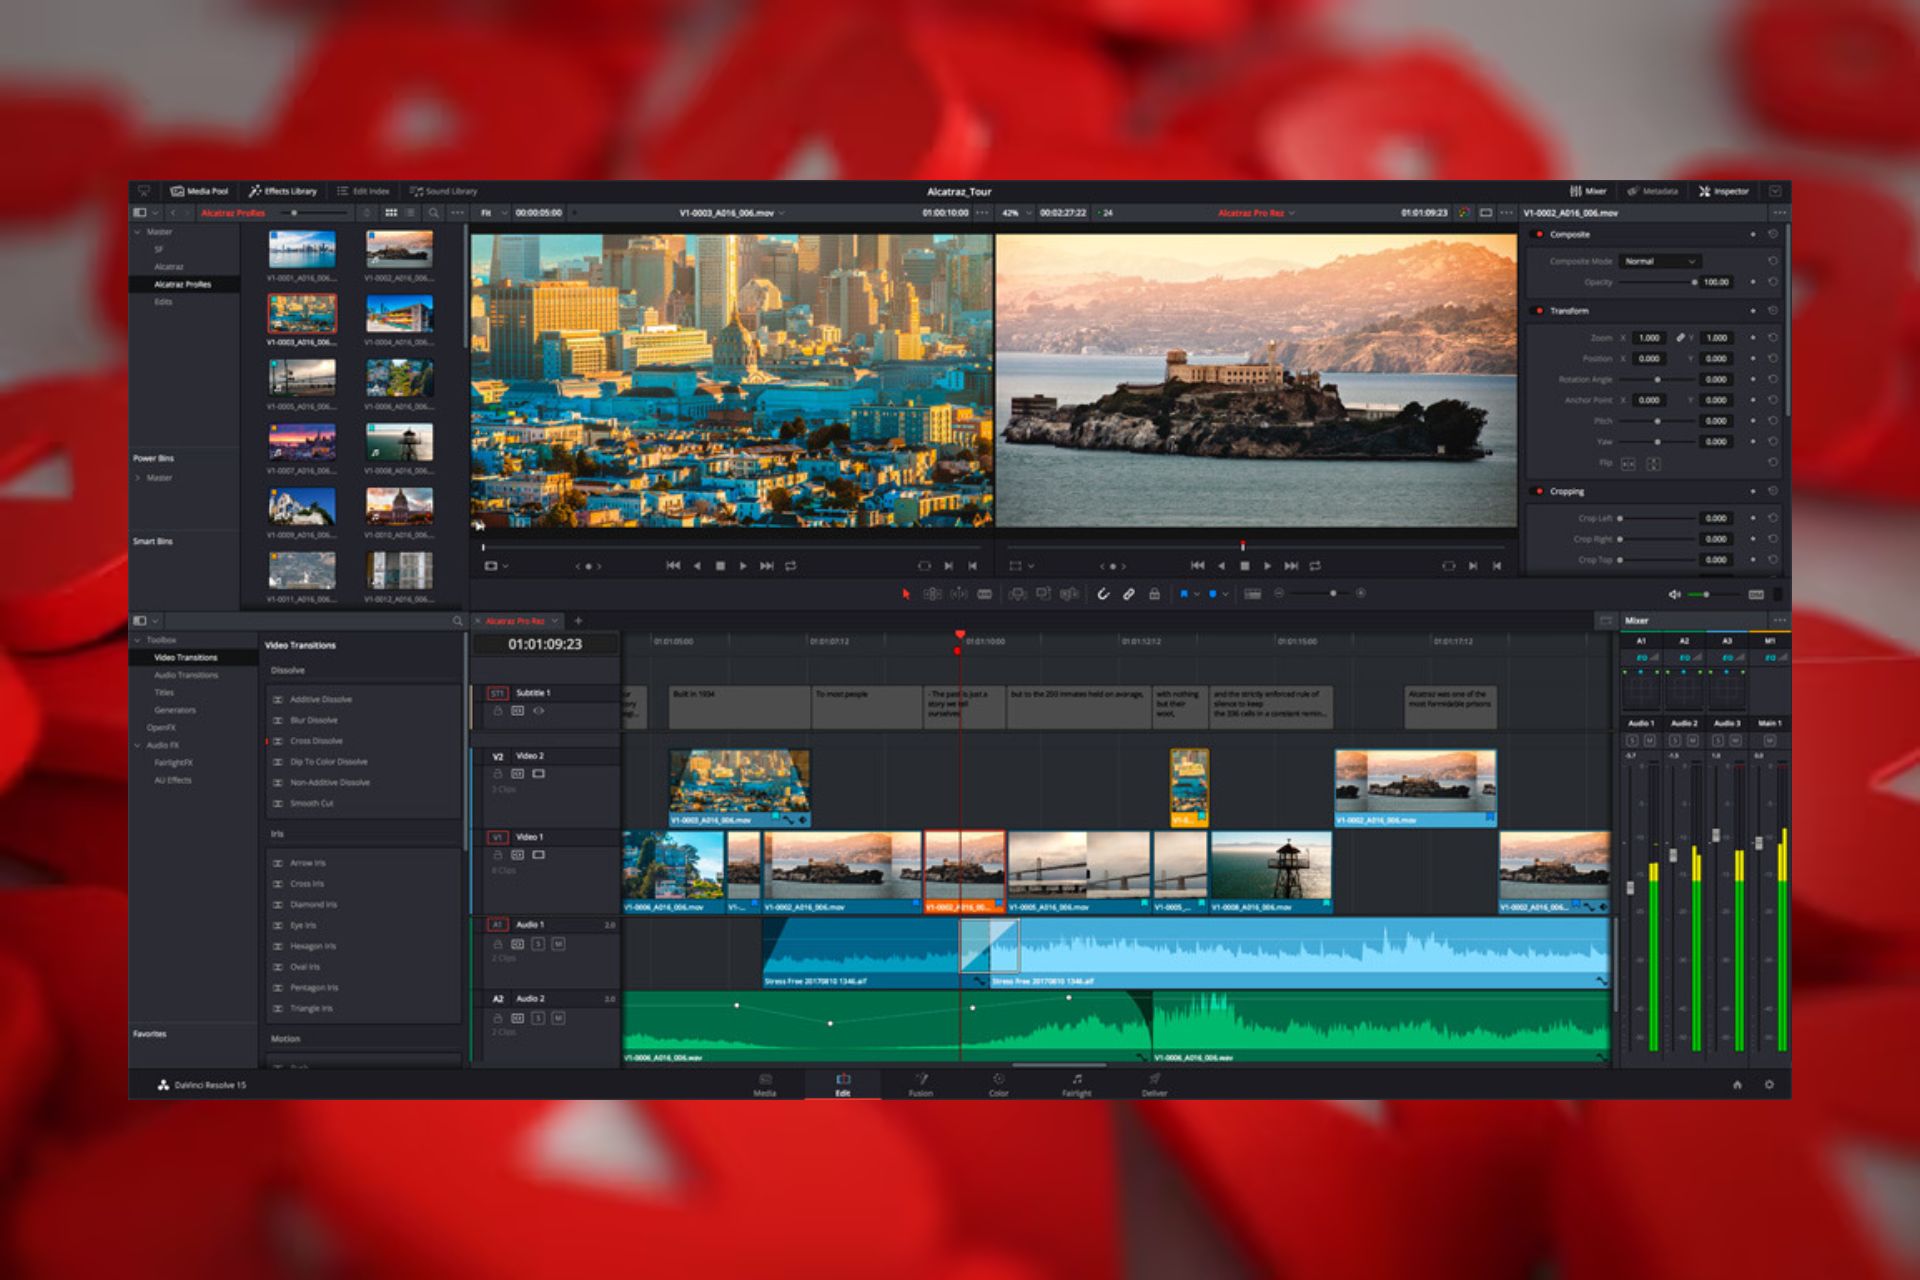
Task: Expand the Power Bins Master folder
Action: click(x=138, y=478)
